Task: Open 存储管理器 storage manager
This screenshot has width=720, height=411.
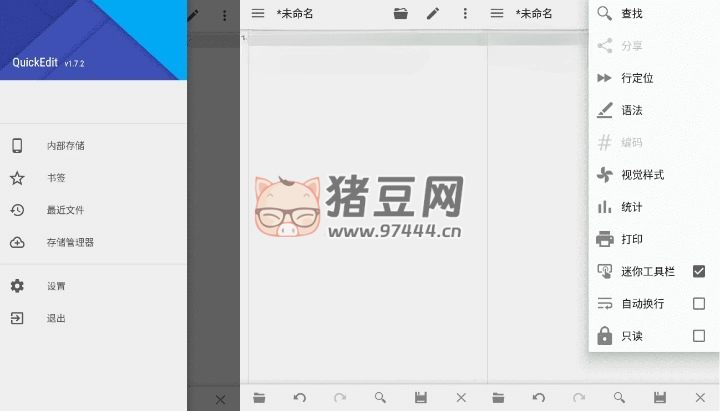Action: tap(70, 242)
